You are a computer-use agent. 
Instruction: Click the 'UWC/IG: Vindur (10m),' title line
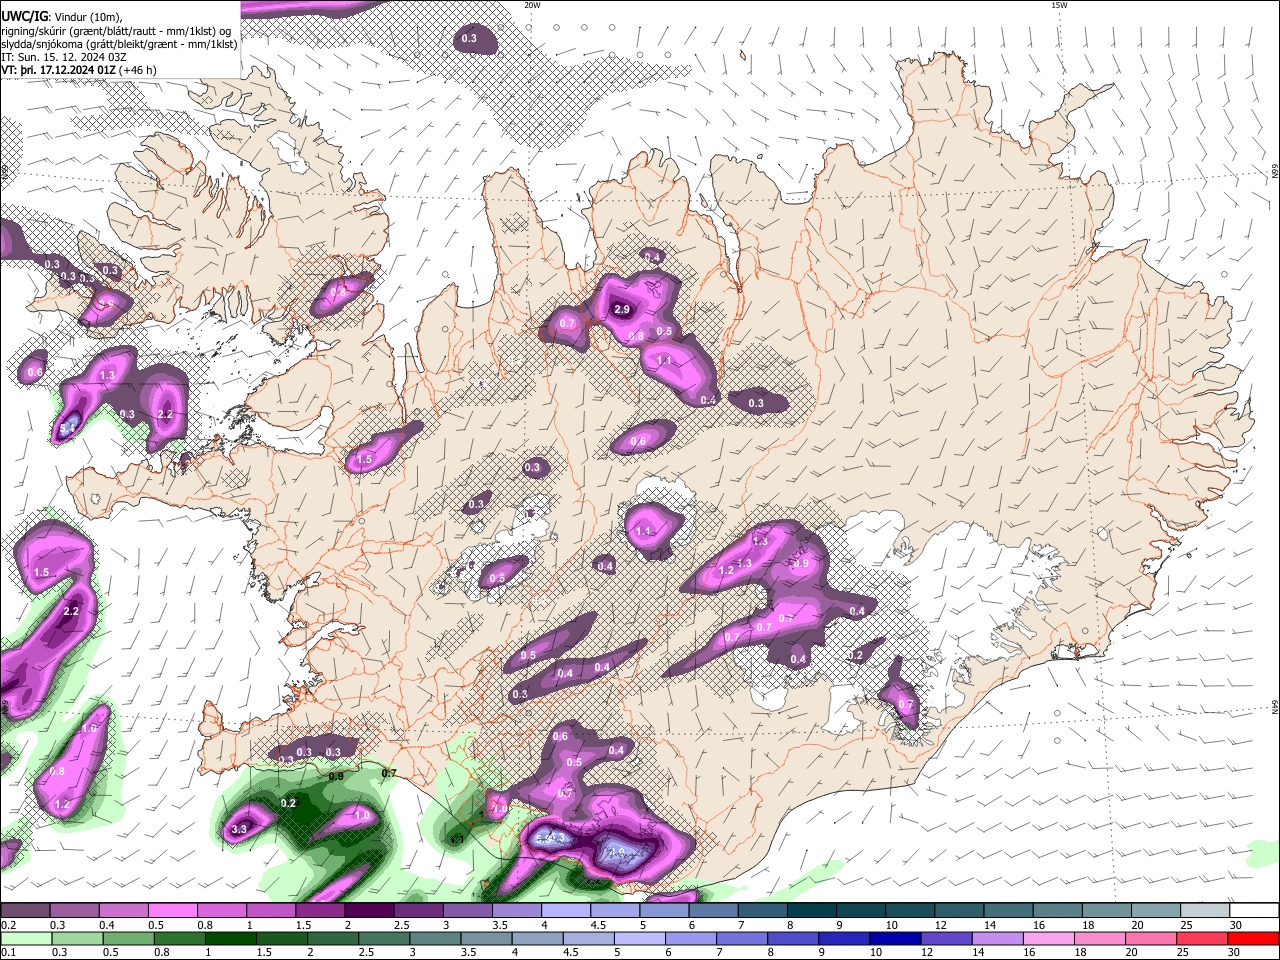click(62, 17)
